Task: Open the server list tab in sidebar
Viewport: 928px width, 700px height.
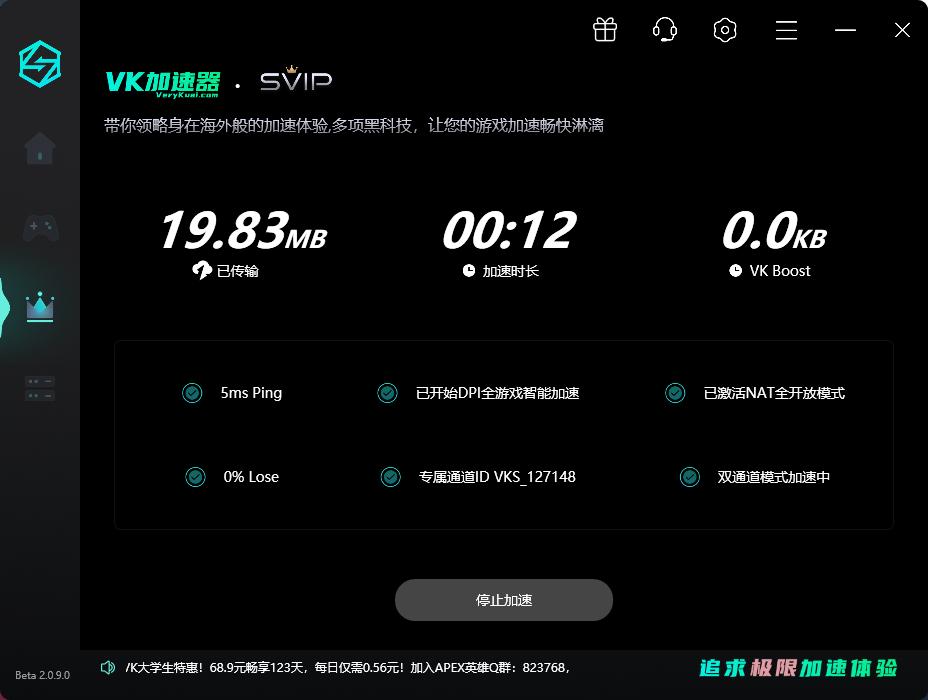Action: pos(40,388)
